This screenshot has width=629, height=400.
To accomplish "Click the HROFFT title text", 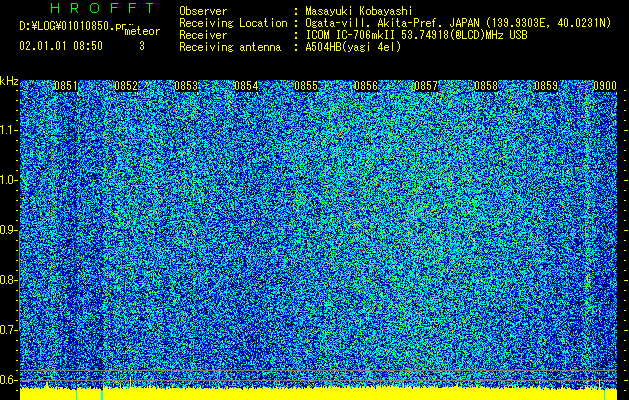I will click(x=103, y=8).
